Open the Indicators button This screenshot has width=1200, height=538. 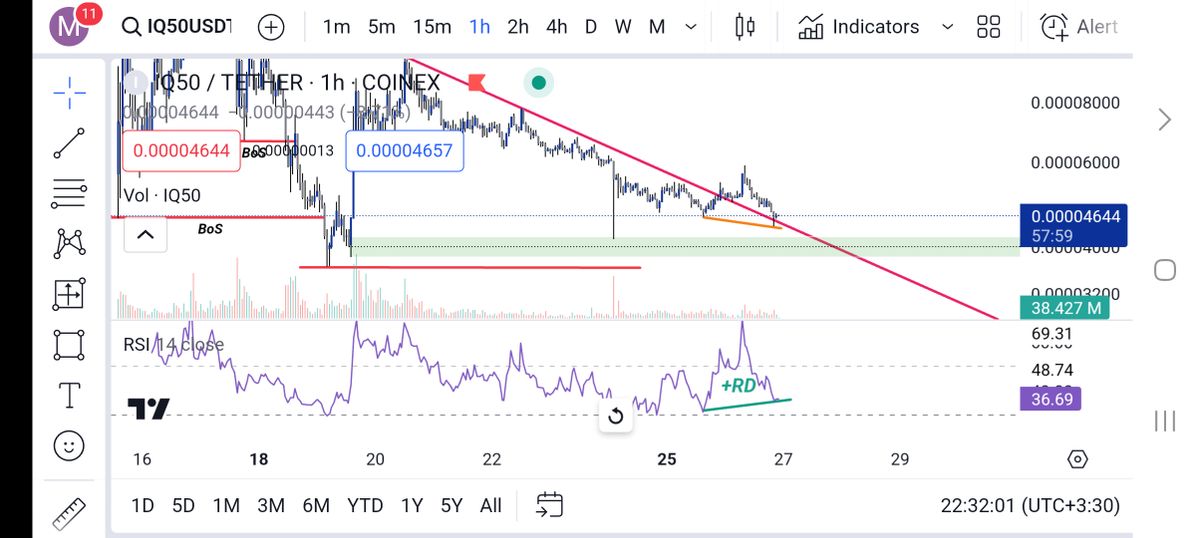pos(859,27)
